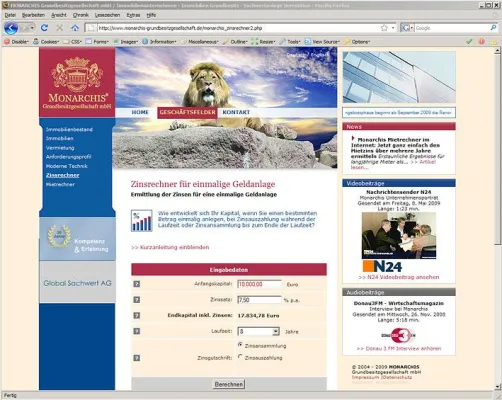Open the Tools developer toolbar menu
The image size is (502, 400).
coord(290,42)
